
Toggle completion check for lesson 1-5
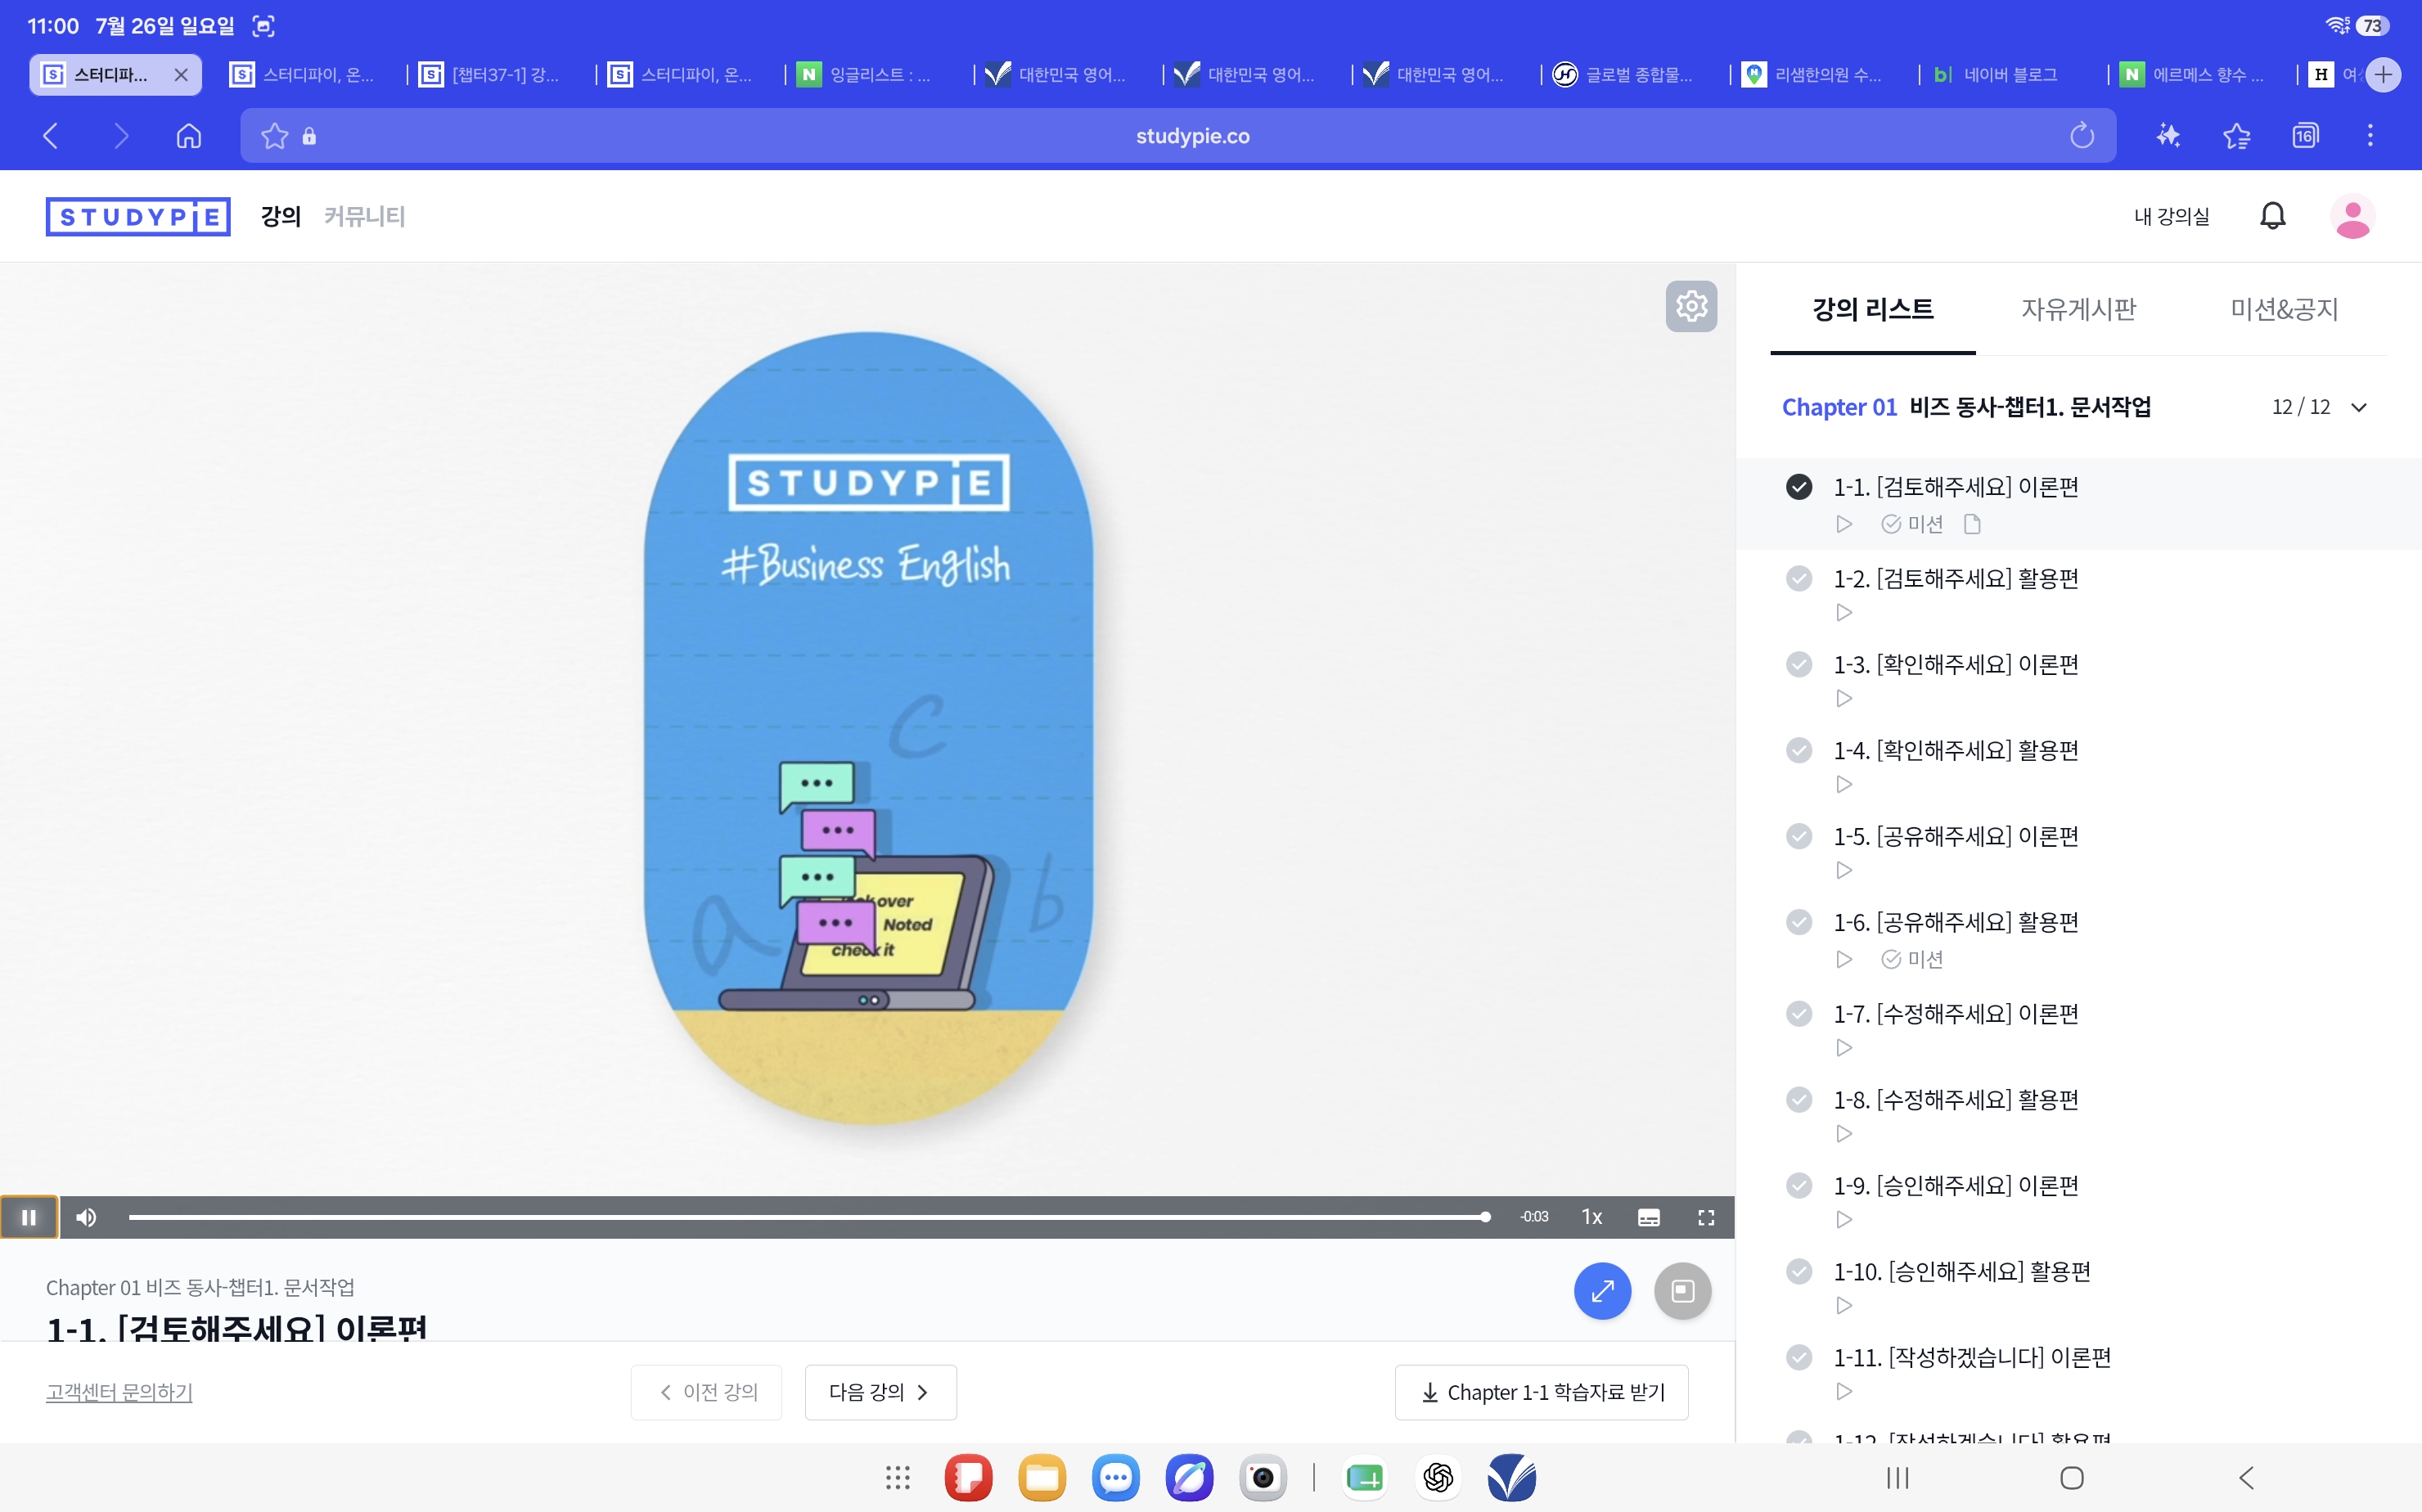[x=1799, y=836]
